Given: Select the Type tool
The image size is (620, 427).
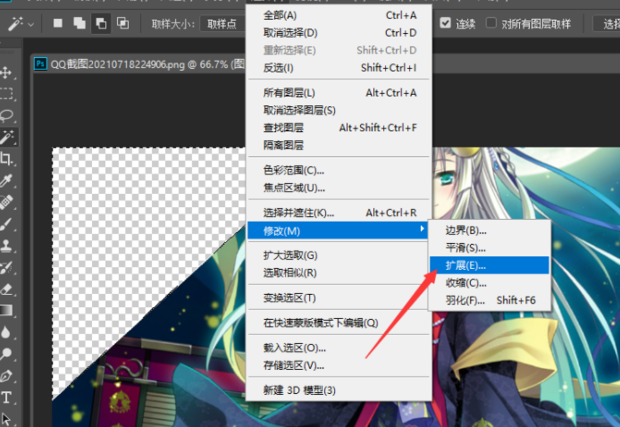Looking at the screenshot, I should click(6, 397).
